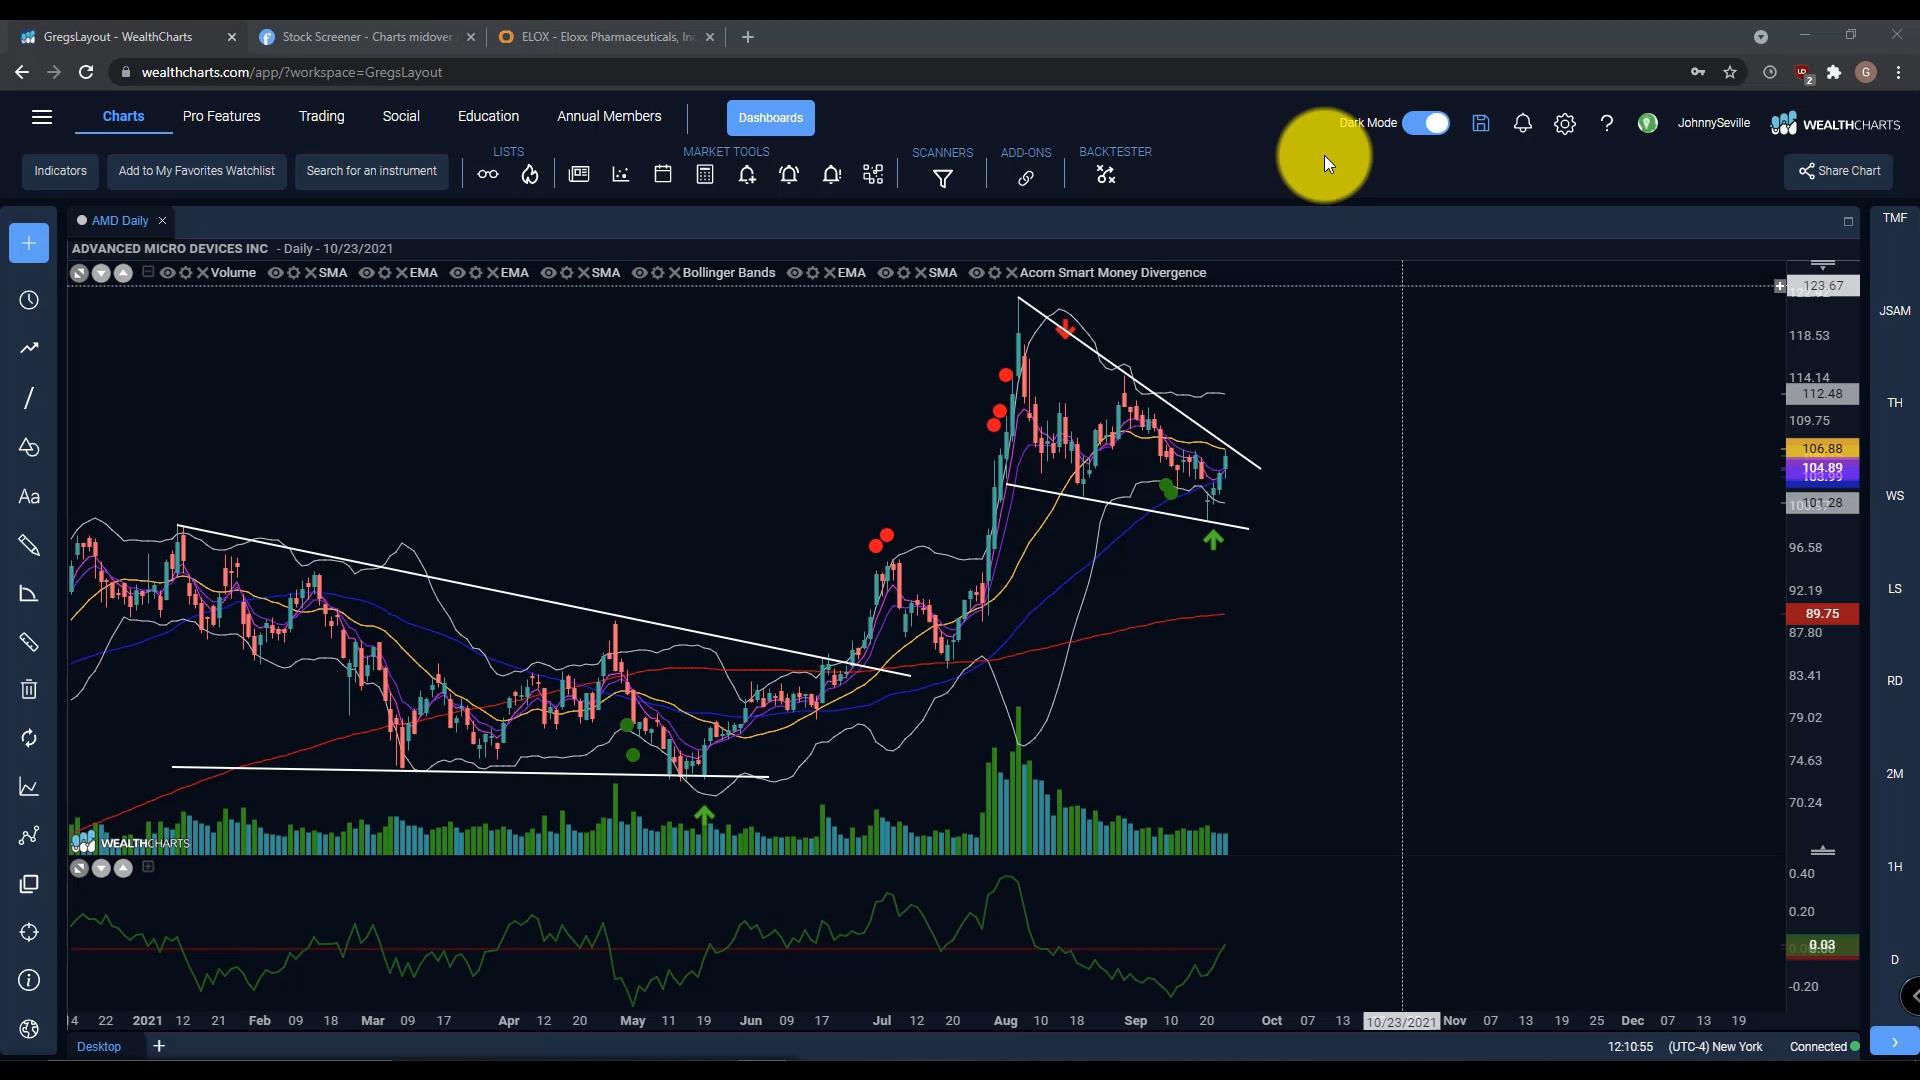Click the crosshair target icon in left sidebar
The image size is (1920, 1080).
[x=29, y=932]
